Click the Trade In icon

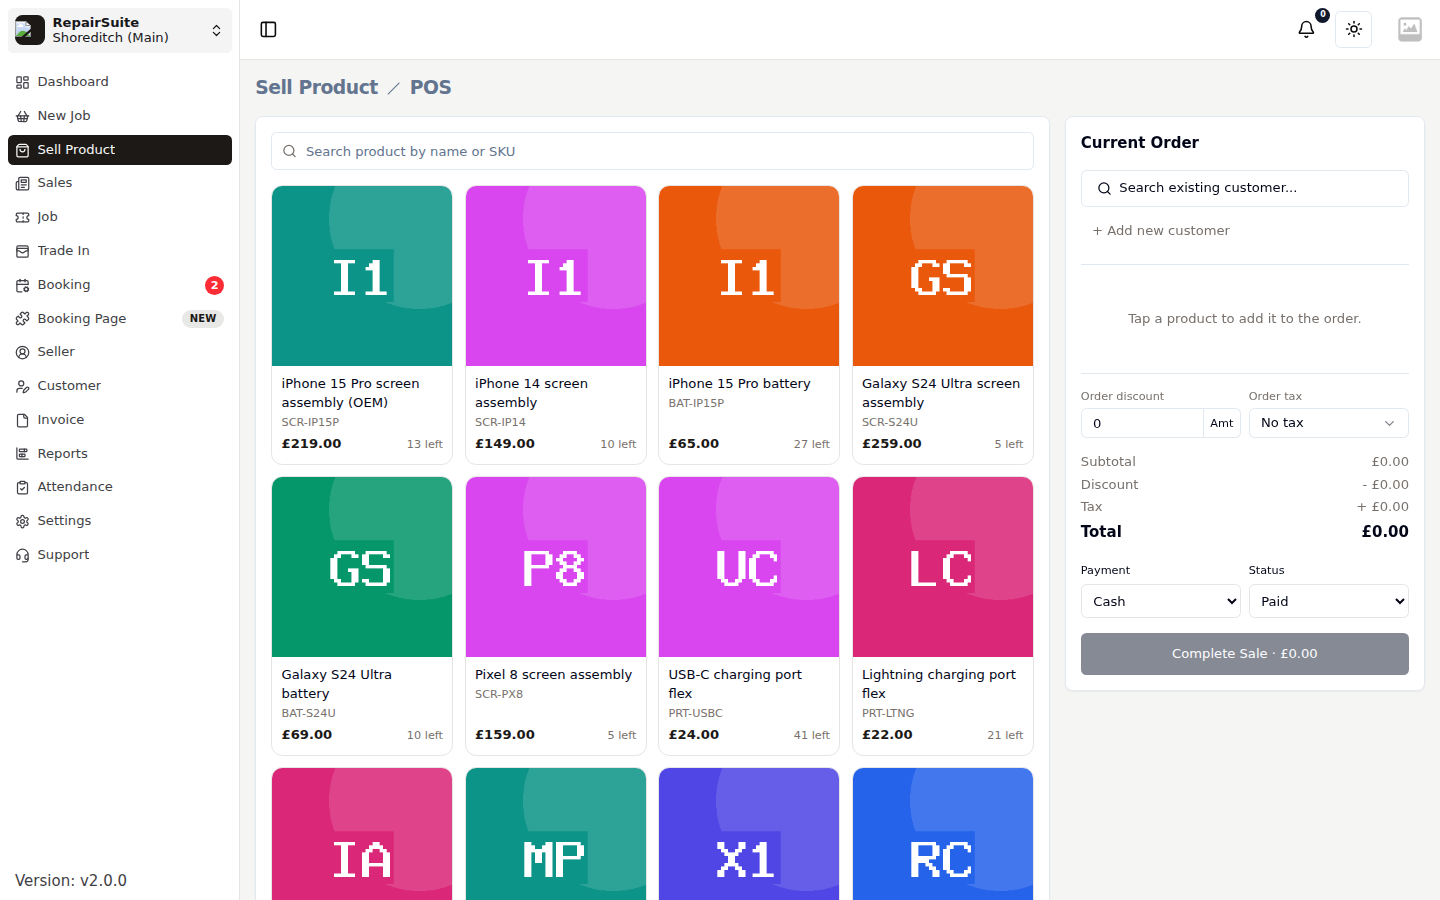[22, 251]
